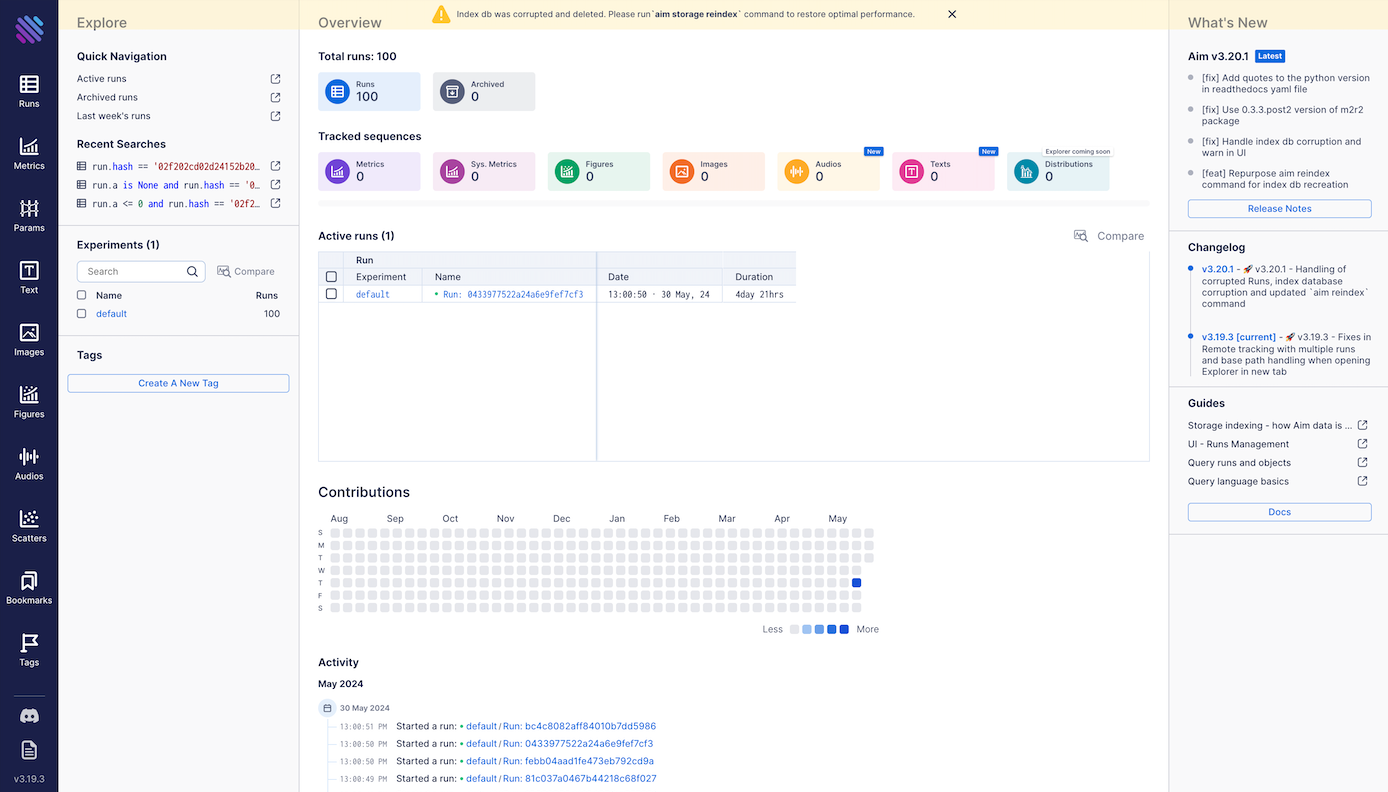This screenshot has width=1388, height=792.
Task: Click Compare button above Active runs table
Action: (1109, 236)
